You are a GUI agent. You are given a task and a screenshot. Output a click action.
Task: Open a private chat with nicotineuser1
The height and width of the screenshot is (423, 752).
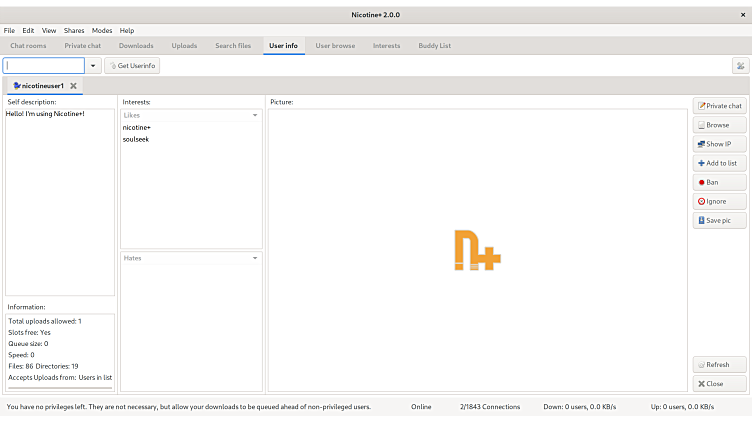[x=719, y=106]
